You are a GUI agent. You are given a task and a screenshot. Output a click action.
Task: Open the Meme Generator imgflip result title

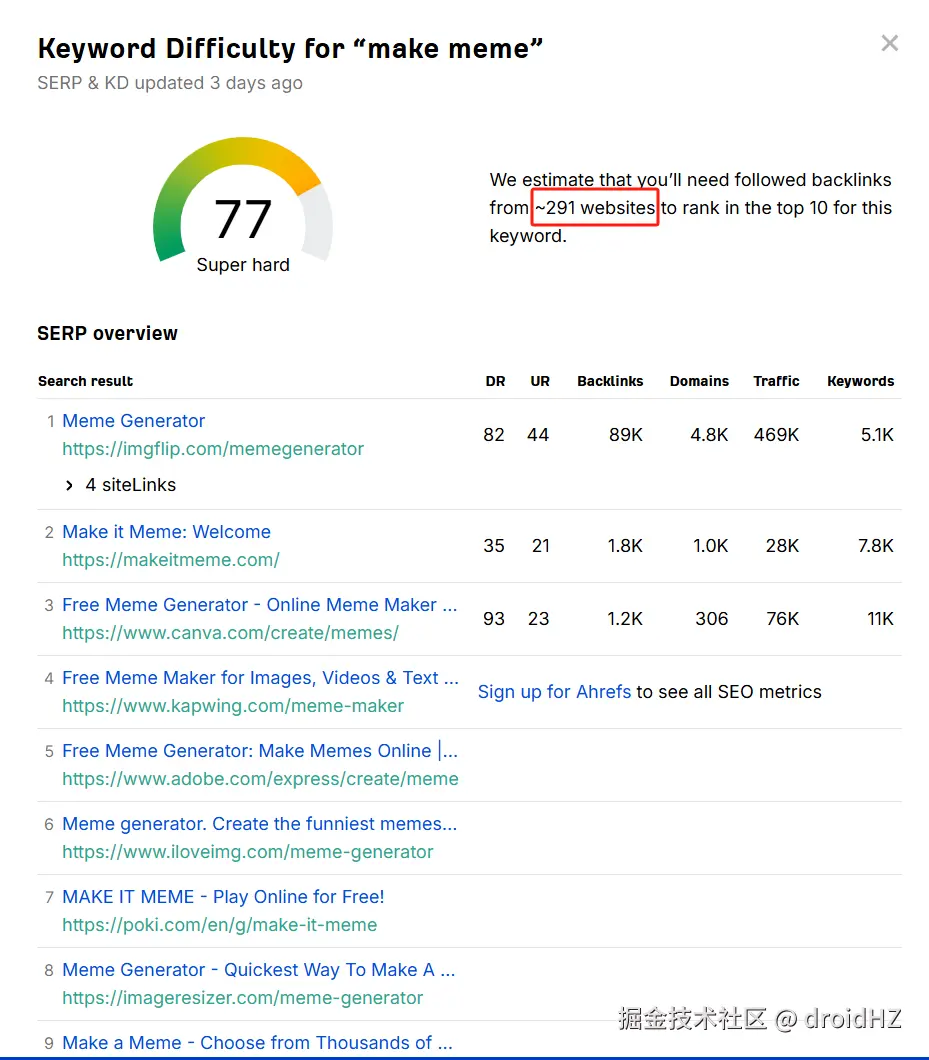[133, 420]
